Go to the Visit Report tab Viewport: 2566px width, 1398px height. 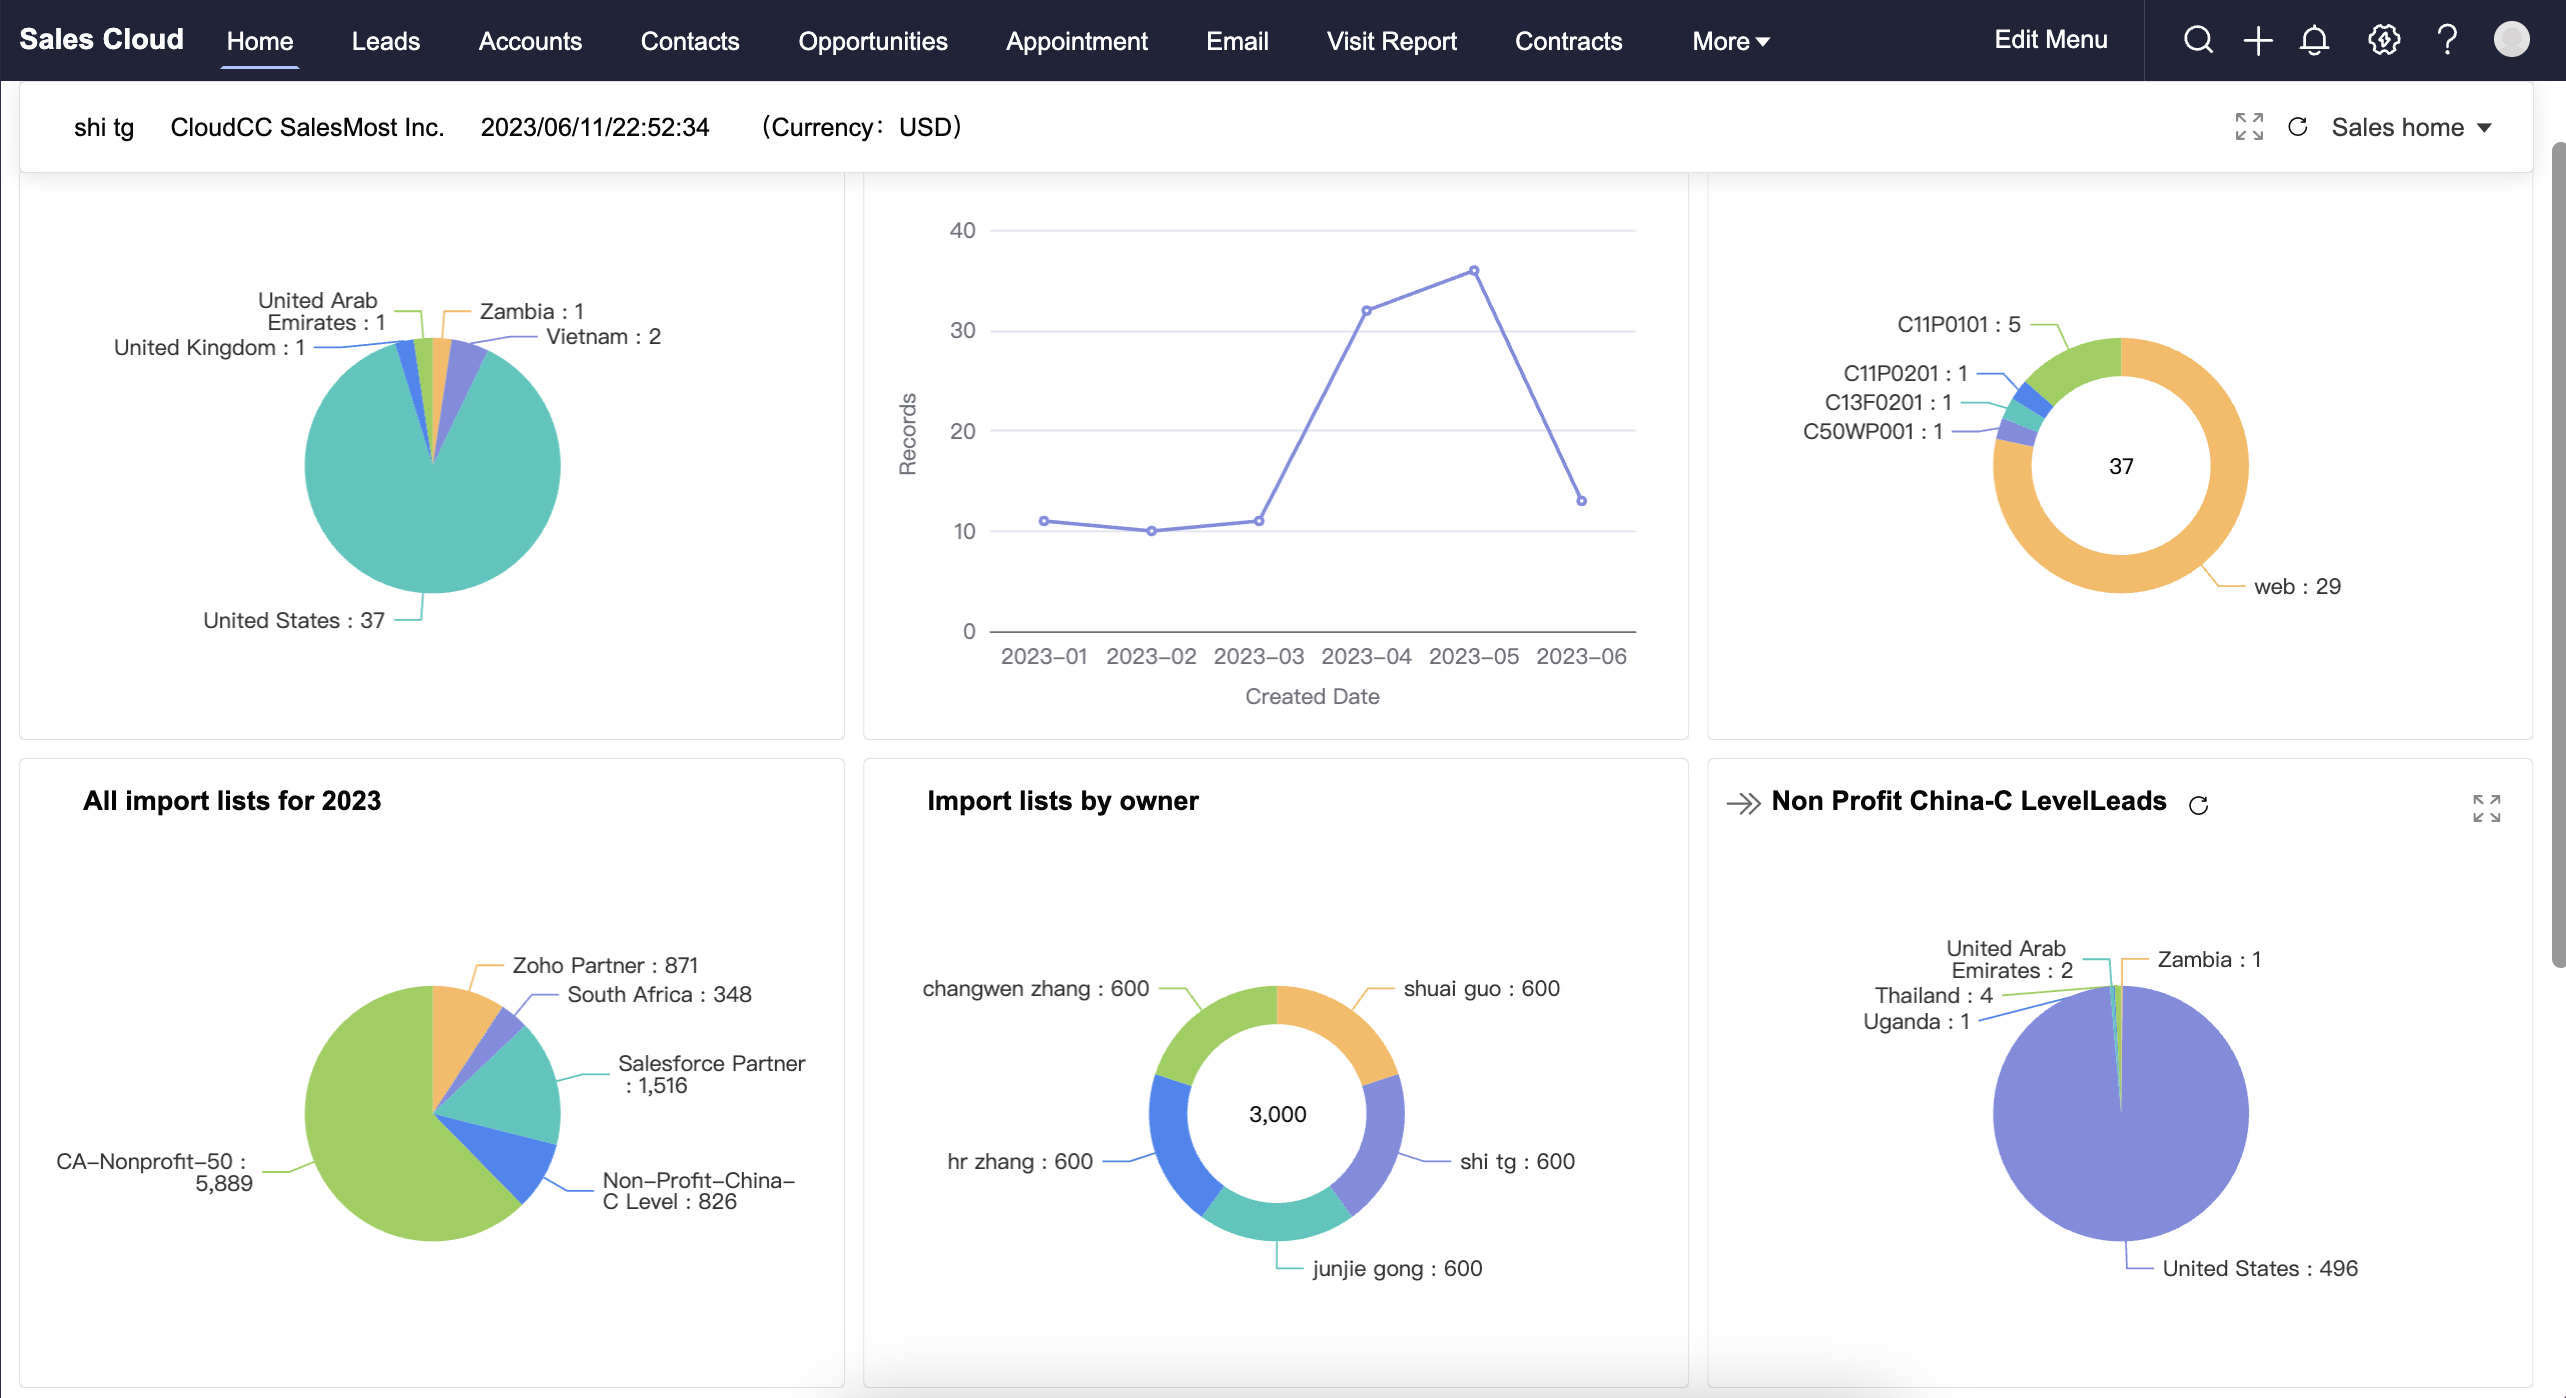coord(1391,41)
